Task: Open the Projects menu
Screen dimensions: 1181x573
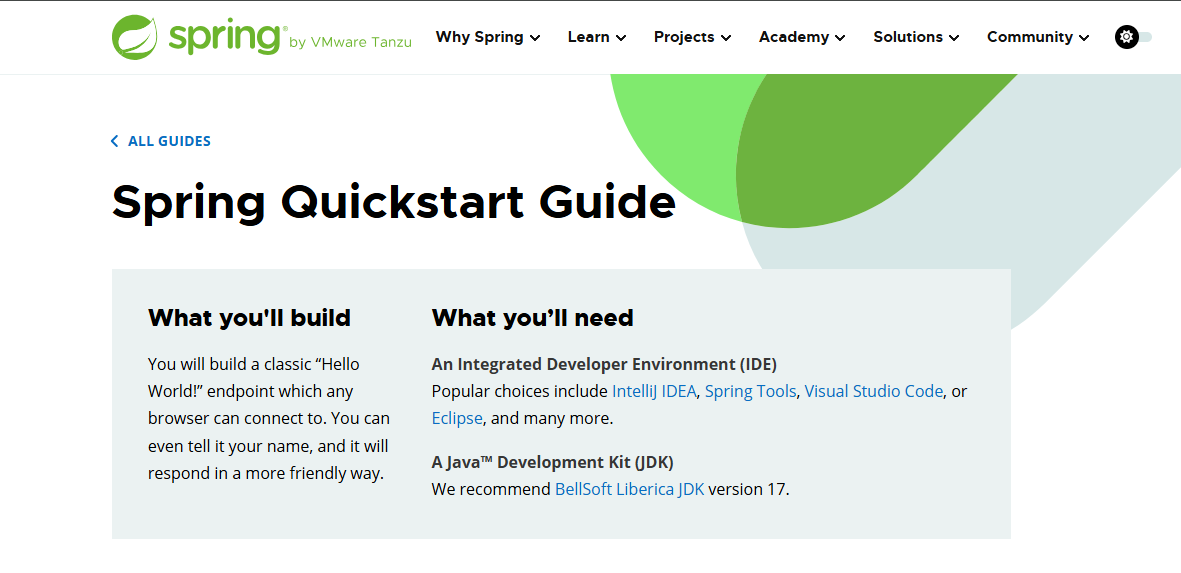Action: coord(692,37)
